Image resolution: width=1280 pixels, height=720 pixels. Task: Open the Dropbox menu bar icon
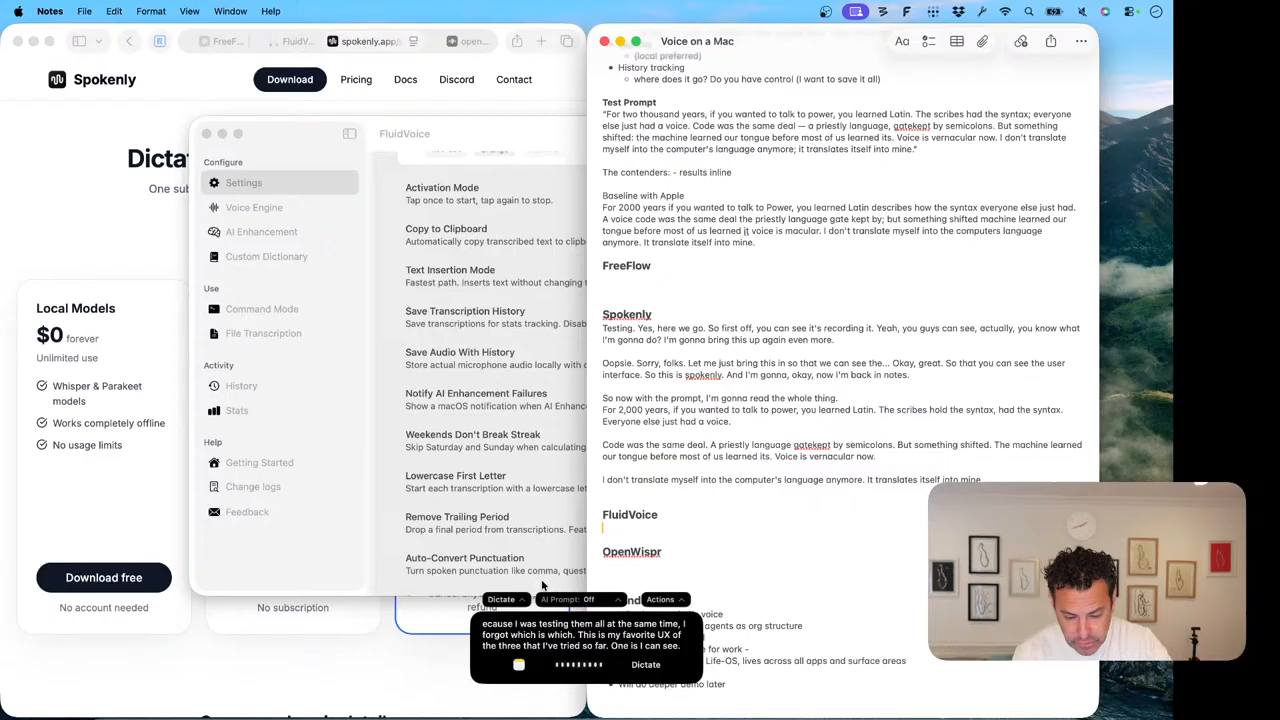tap(958, 11)
